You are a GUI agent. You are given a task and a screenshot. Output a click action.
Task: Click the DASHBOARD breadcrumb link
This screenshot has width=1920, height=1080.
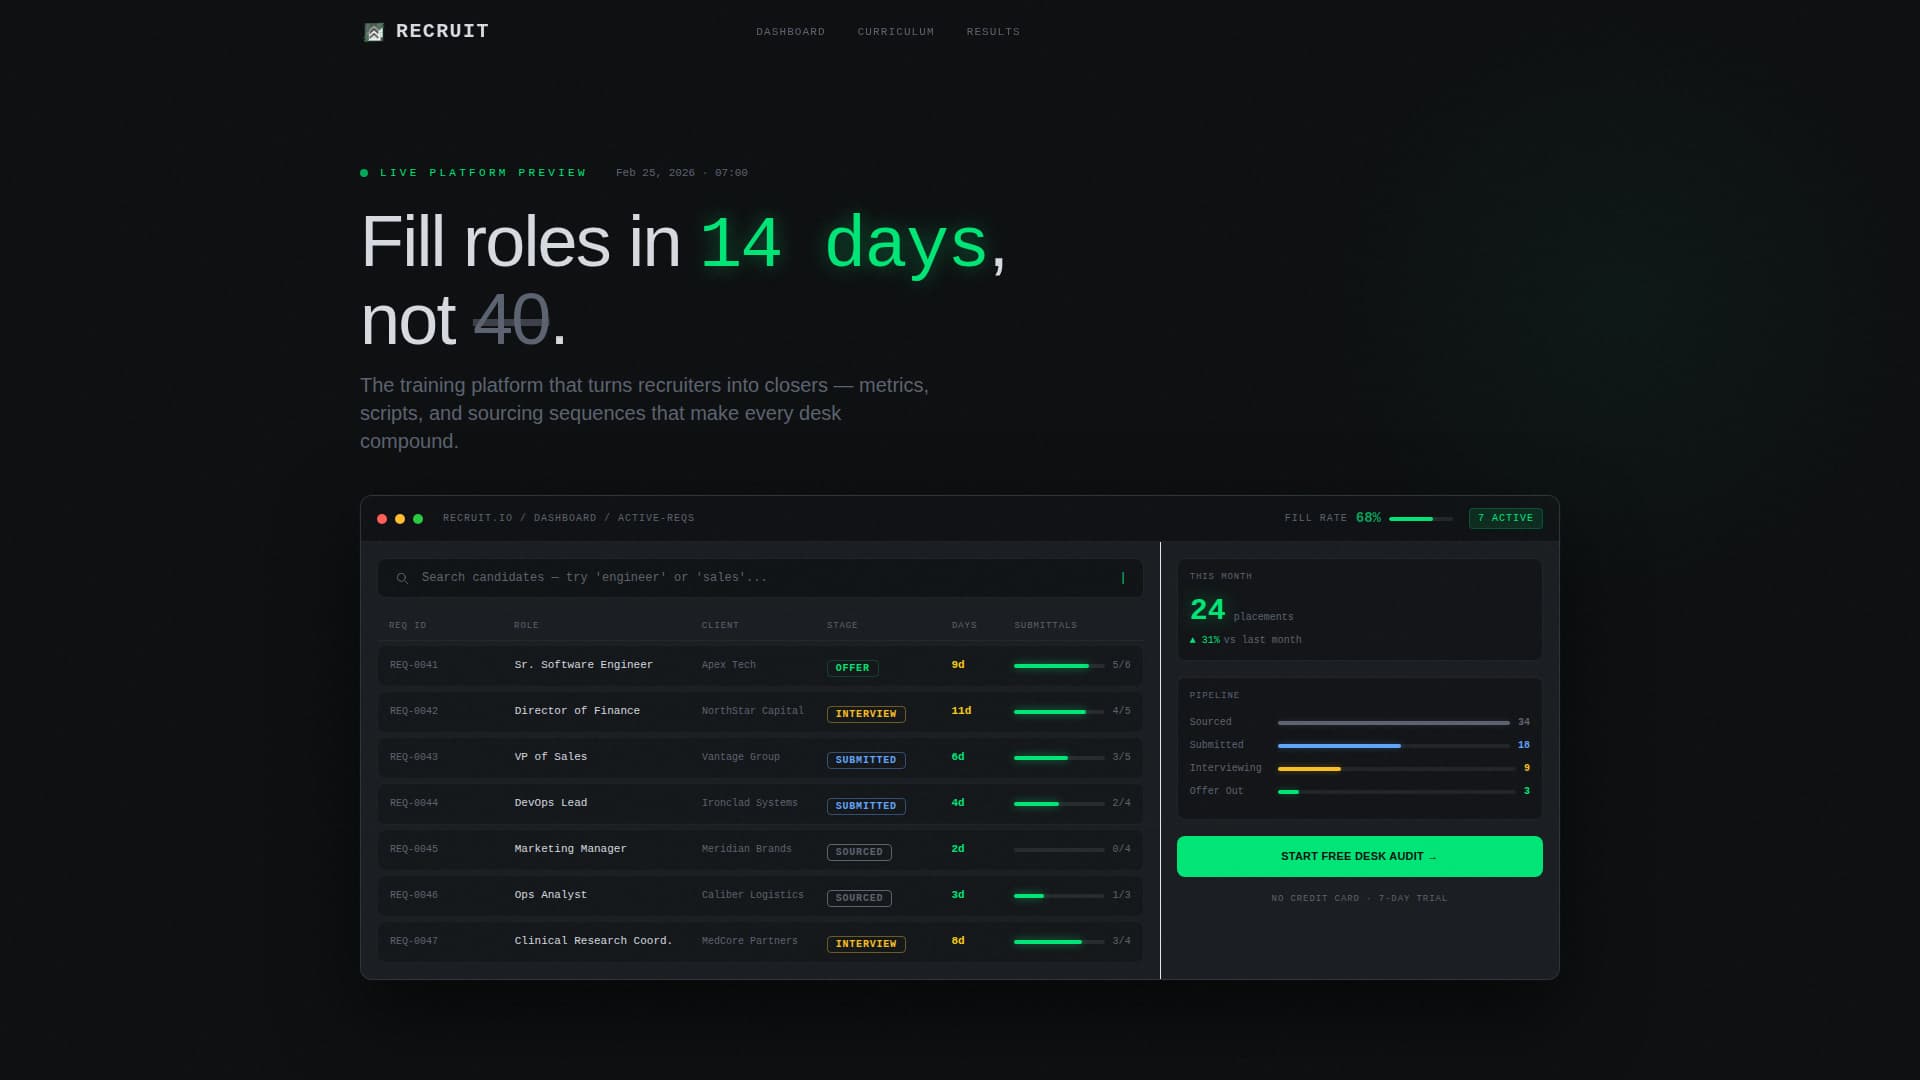pos(567,518)
